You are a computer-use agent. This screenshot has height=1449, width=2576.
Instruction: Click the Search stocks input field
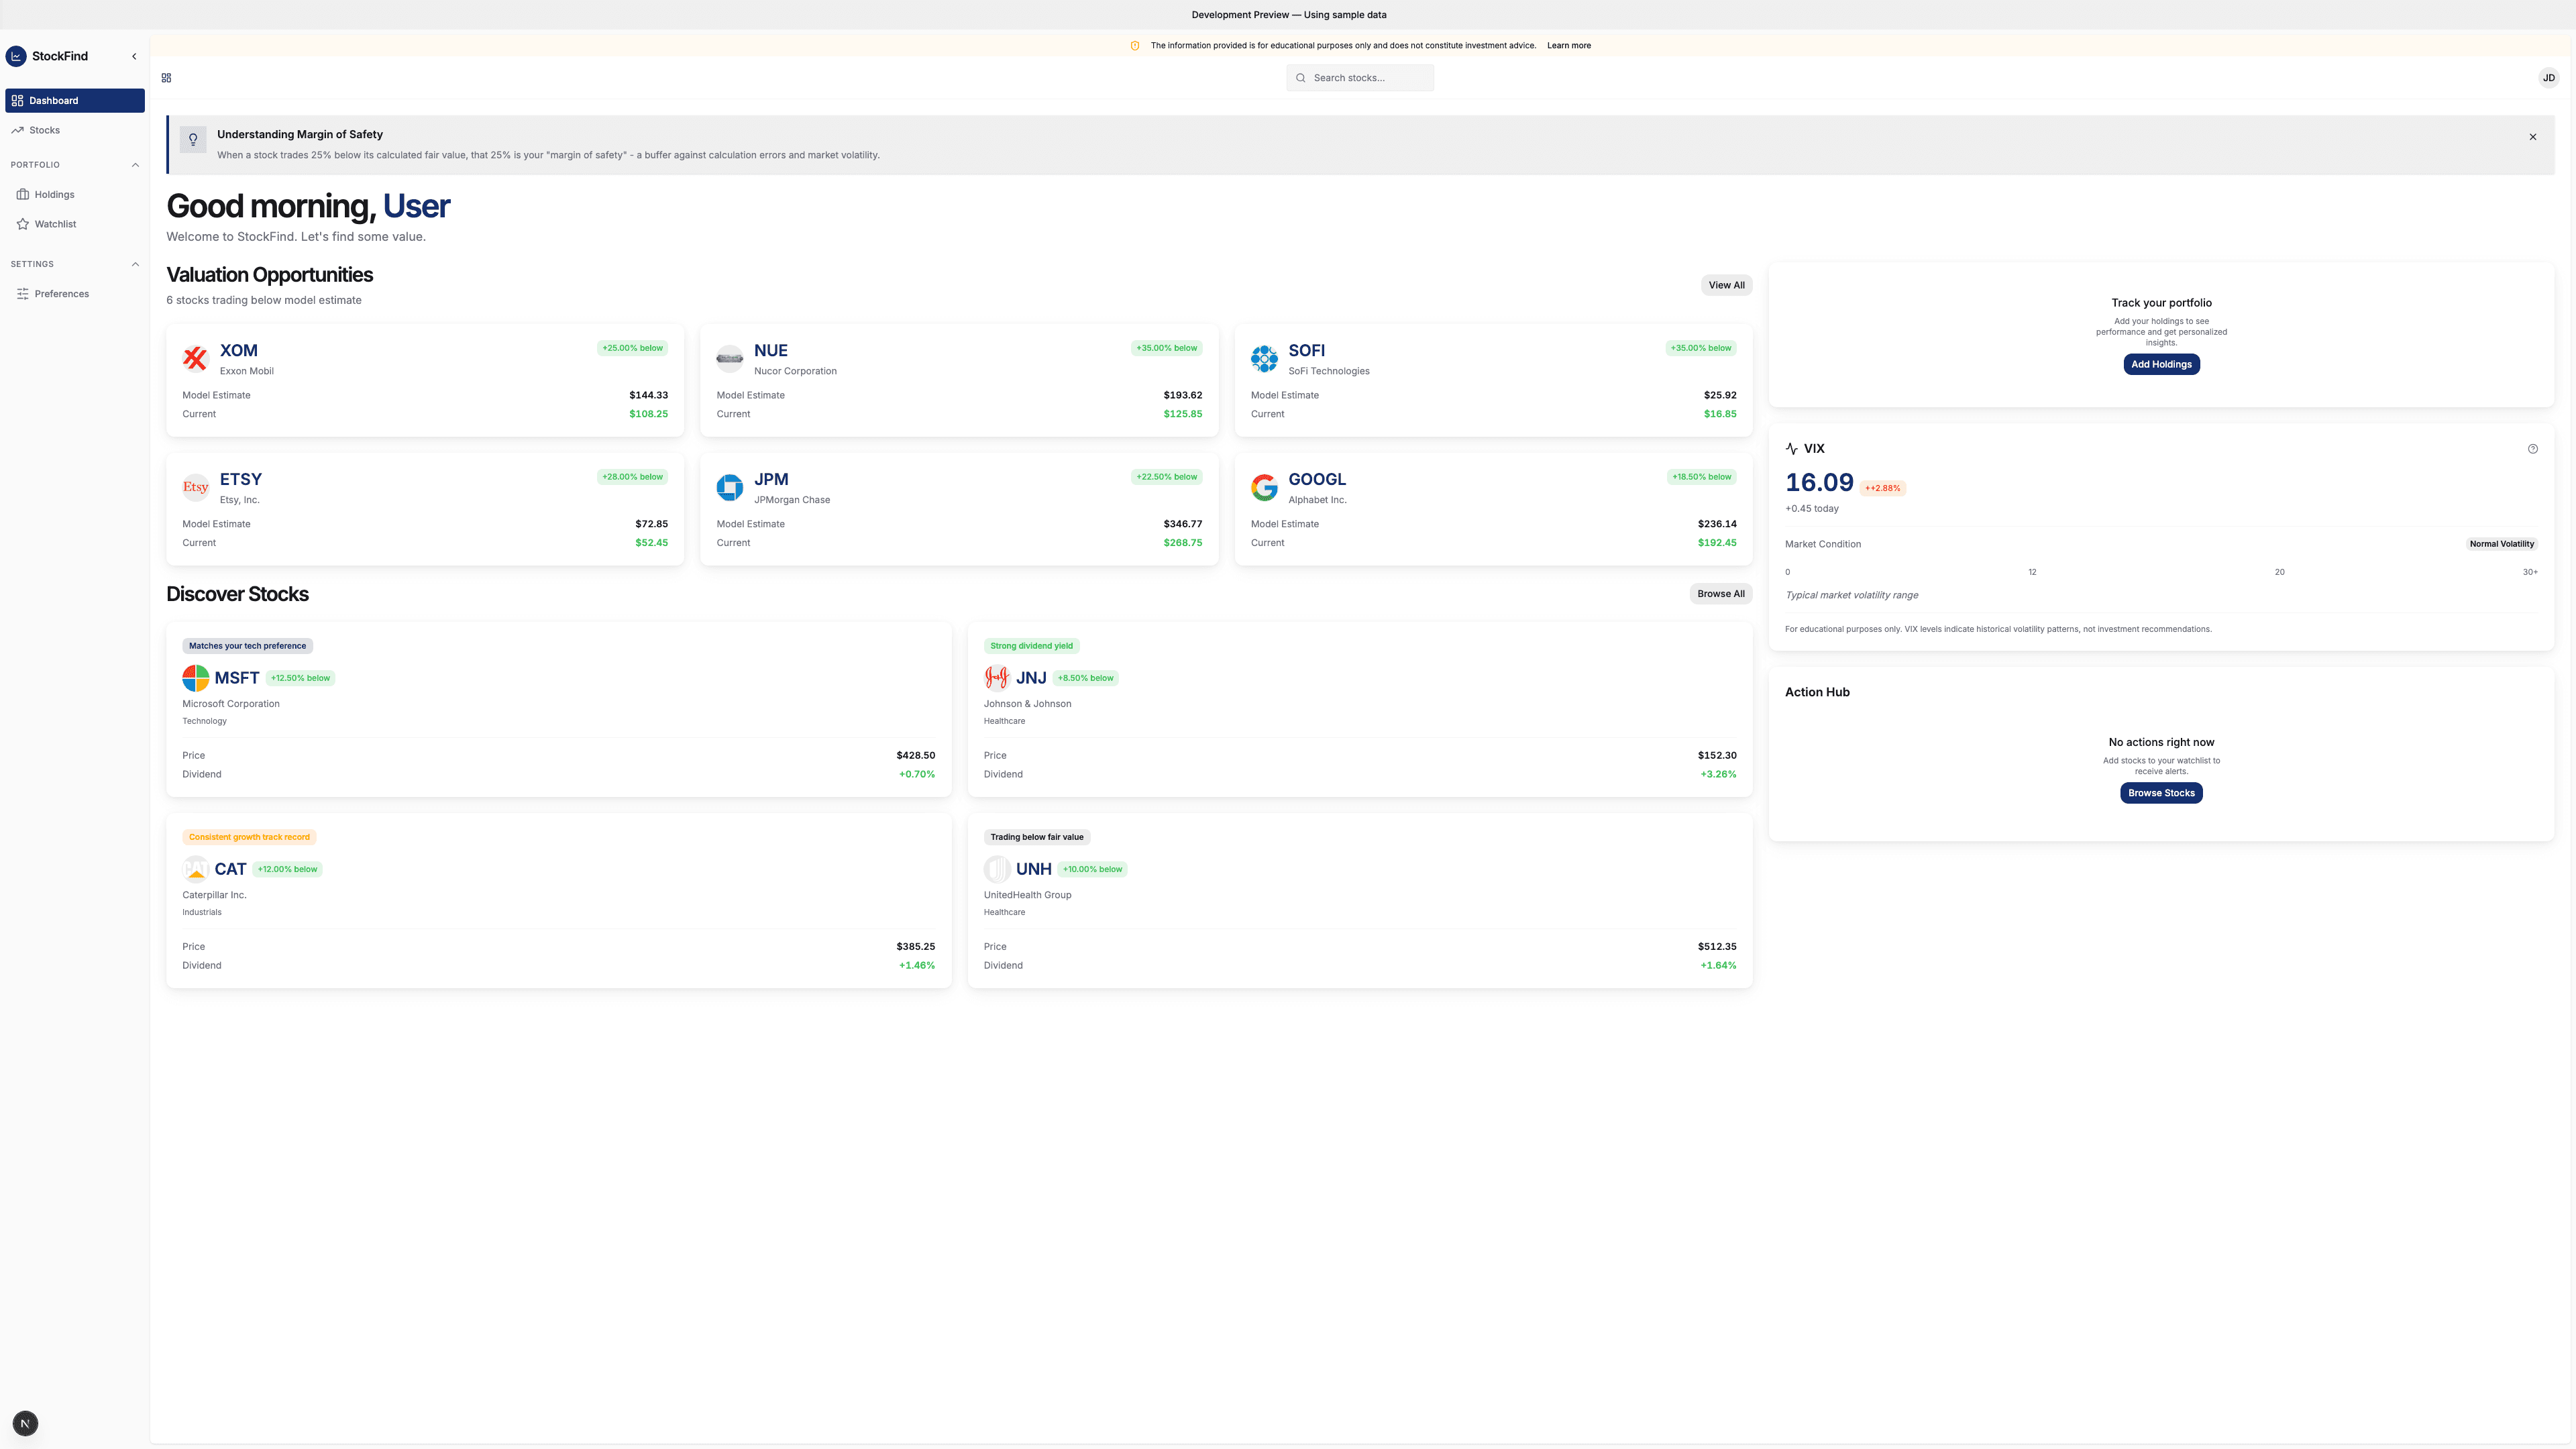1360,77
